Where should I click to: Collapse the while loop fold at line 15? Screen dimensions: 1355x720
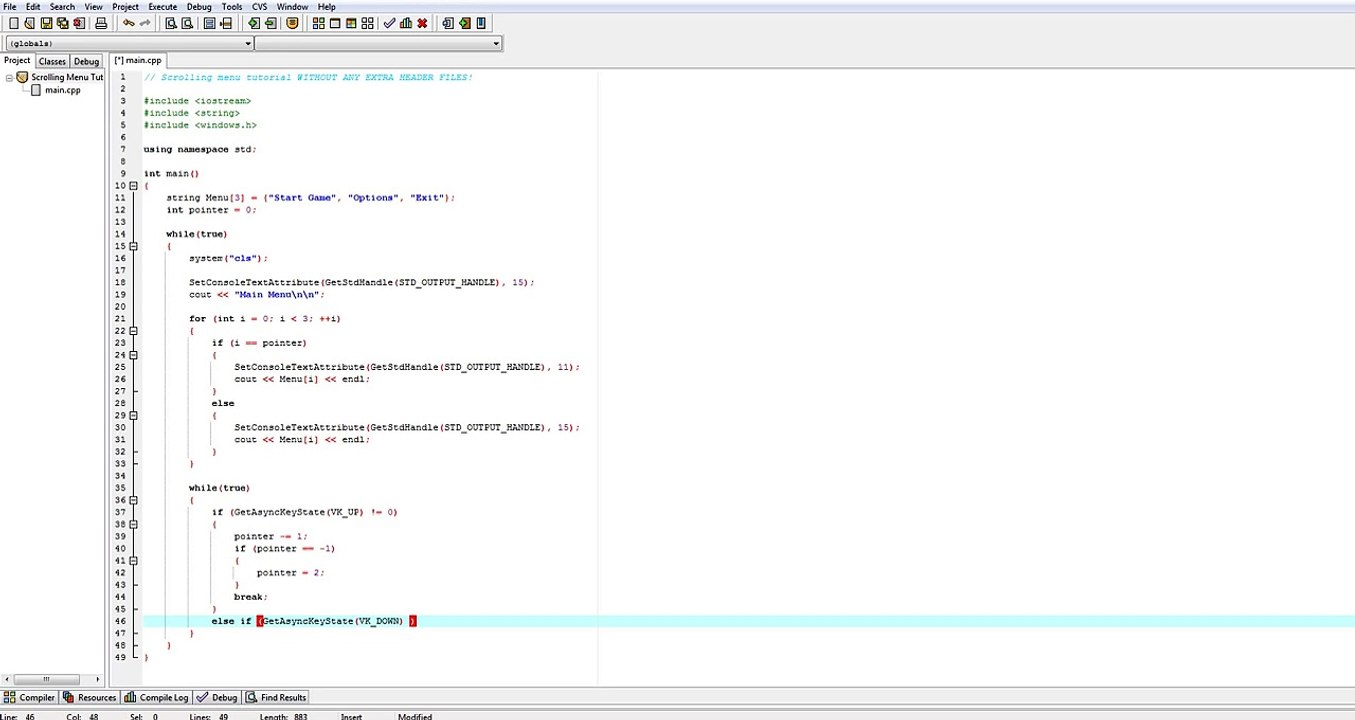click(134, 246)
